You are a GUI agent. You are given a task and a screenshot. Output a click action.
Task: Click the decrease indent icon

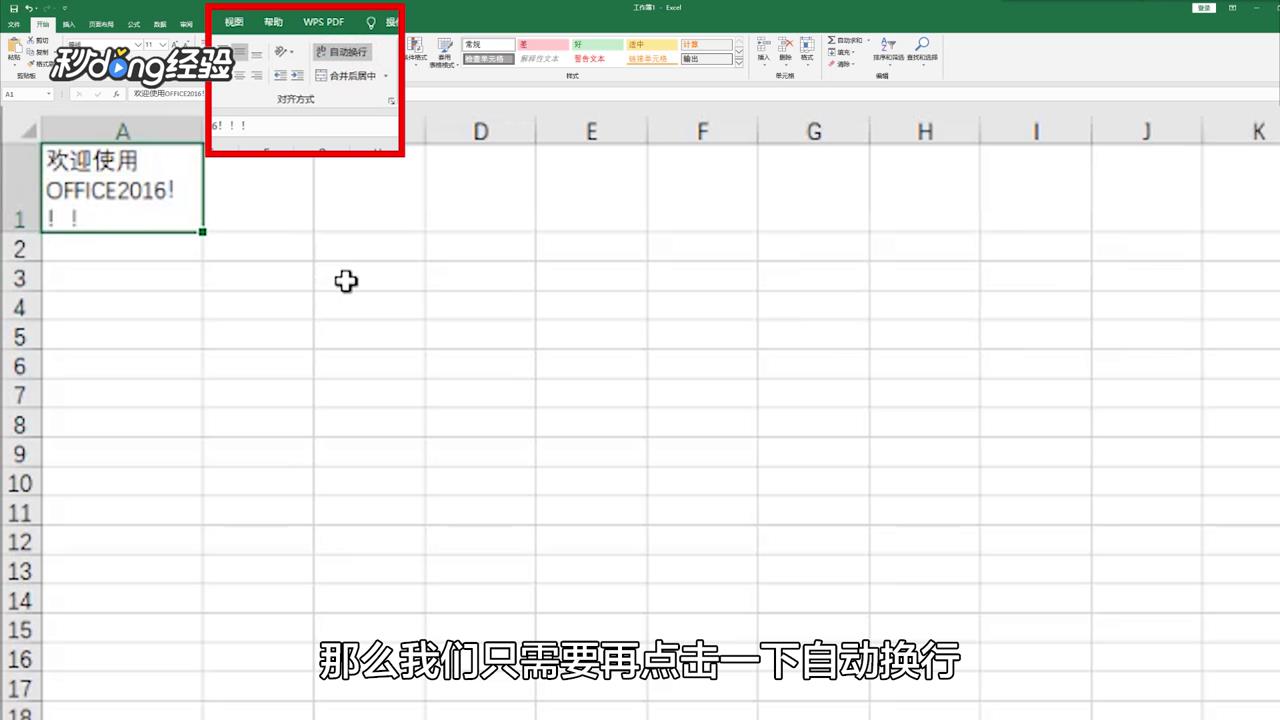(280, 76)
